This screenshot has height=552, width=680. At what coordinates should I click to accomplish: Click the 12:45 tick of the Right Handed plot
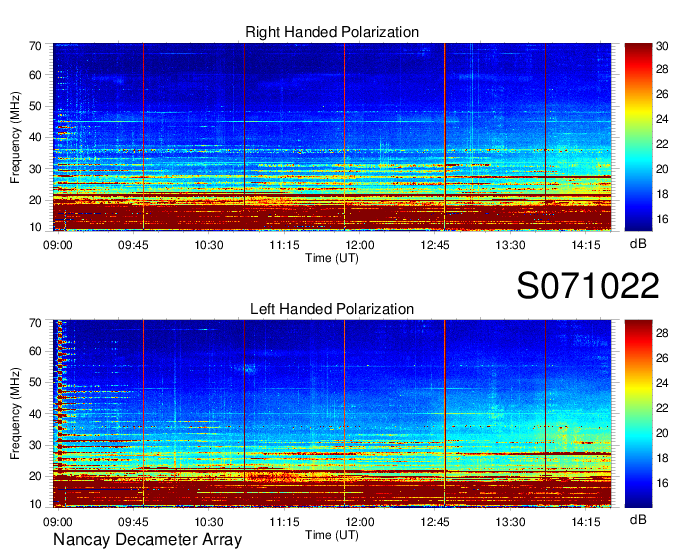435,245
